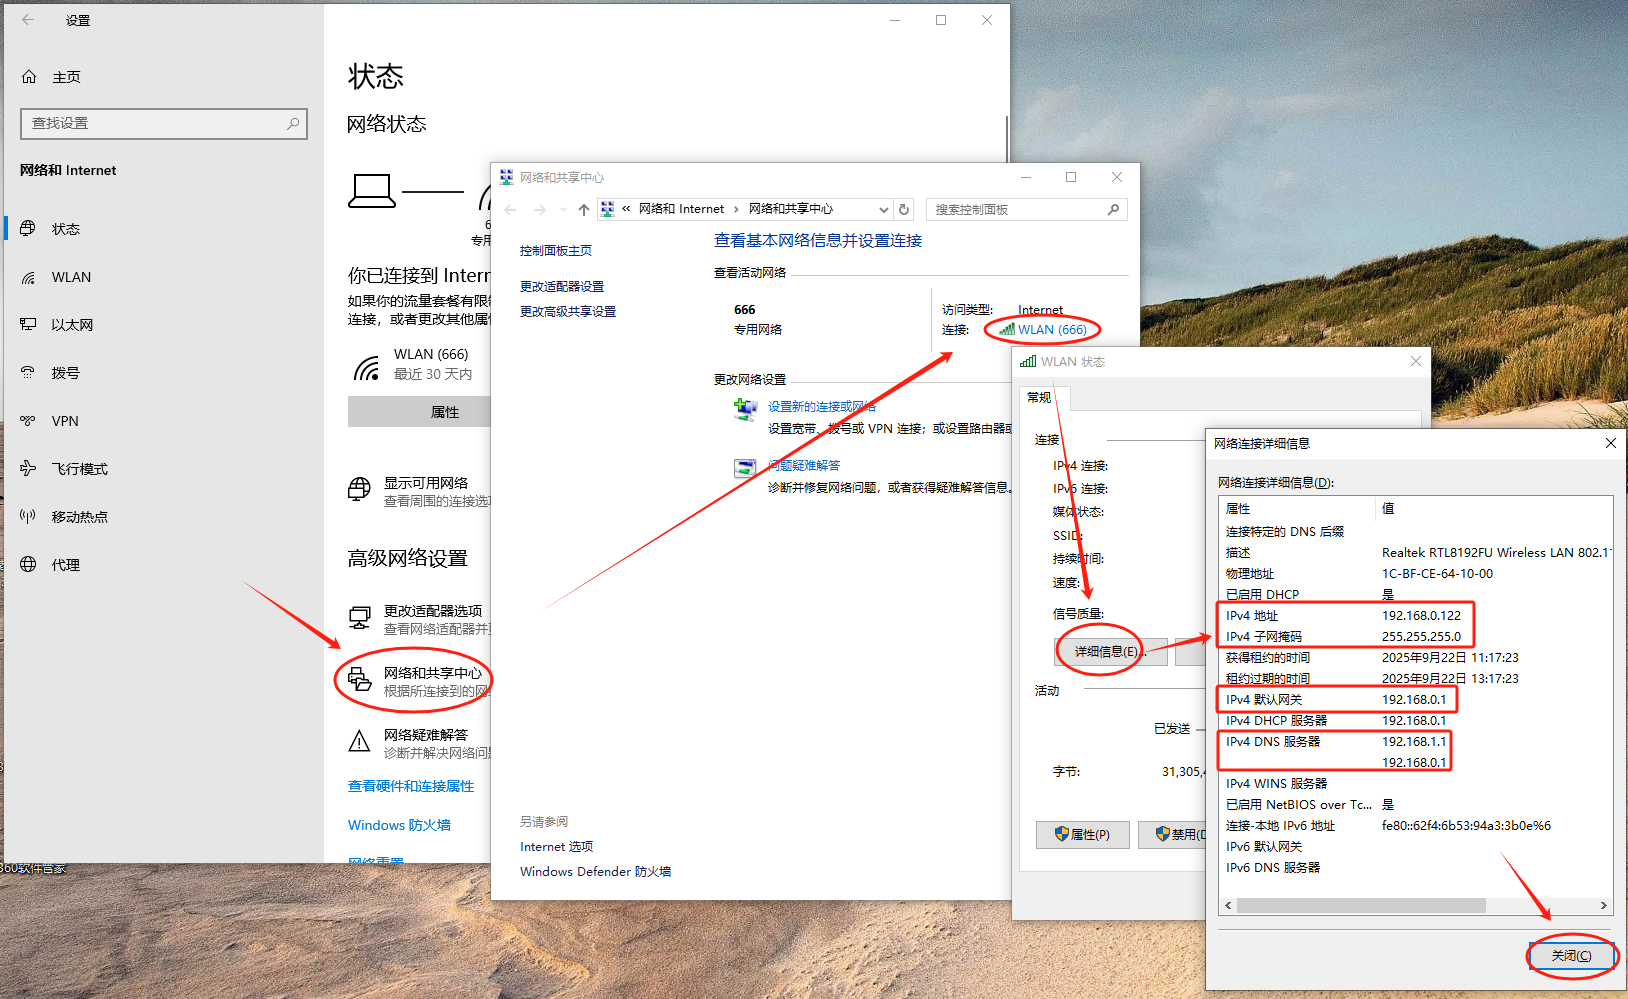The height and width of the screenshot is (999, 1628).
Task: Select the 以太网 menu item
Action: click(x=72, y=325)
